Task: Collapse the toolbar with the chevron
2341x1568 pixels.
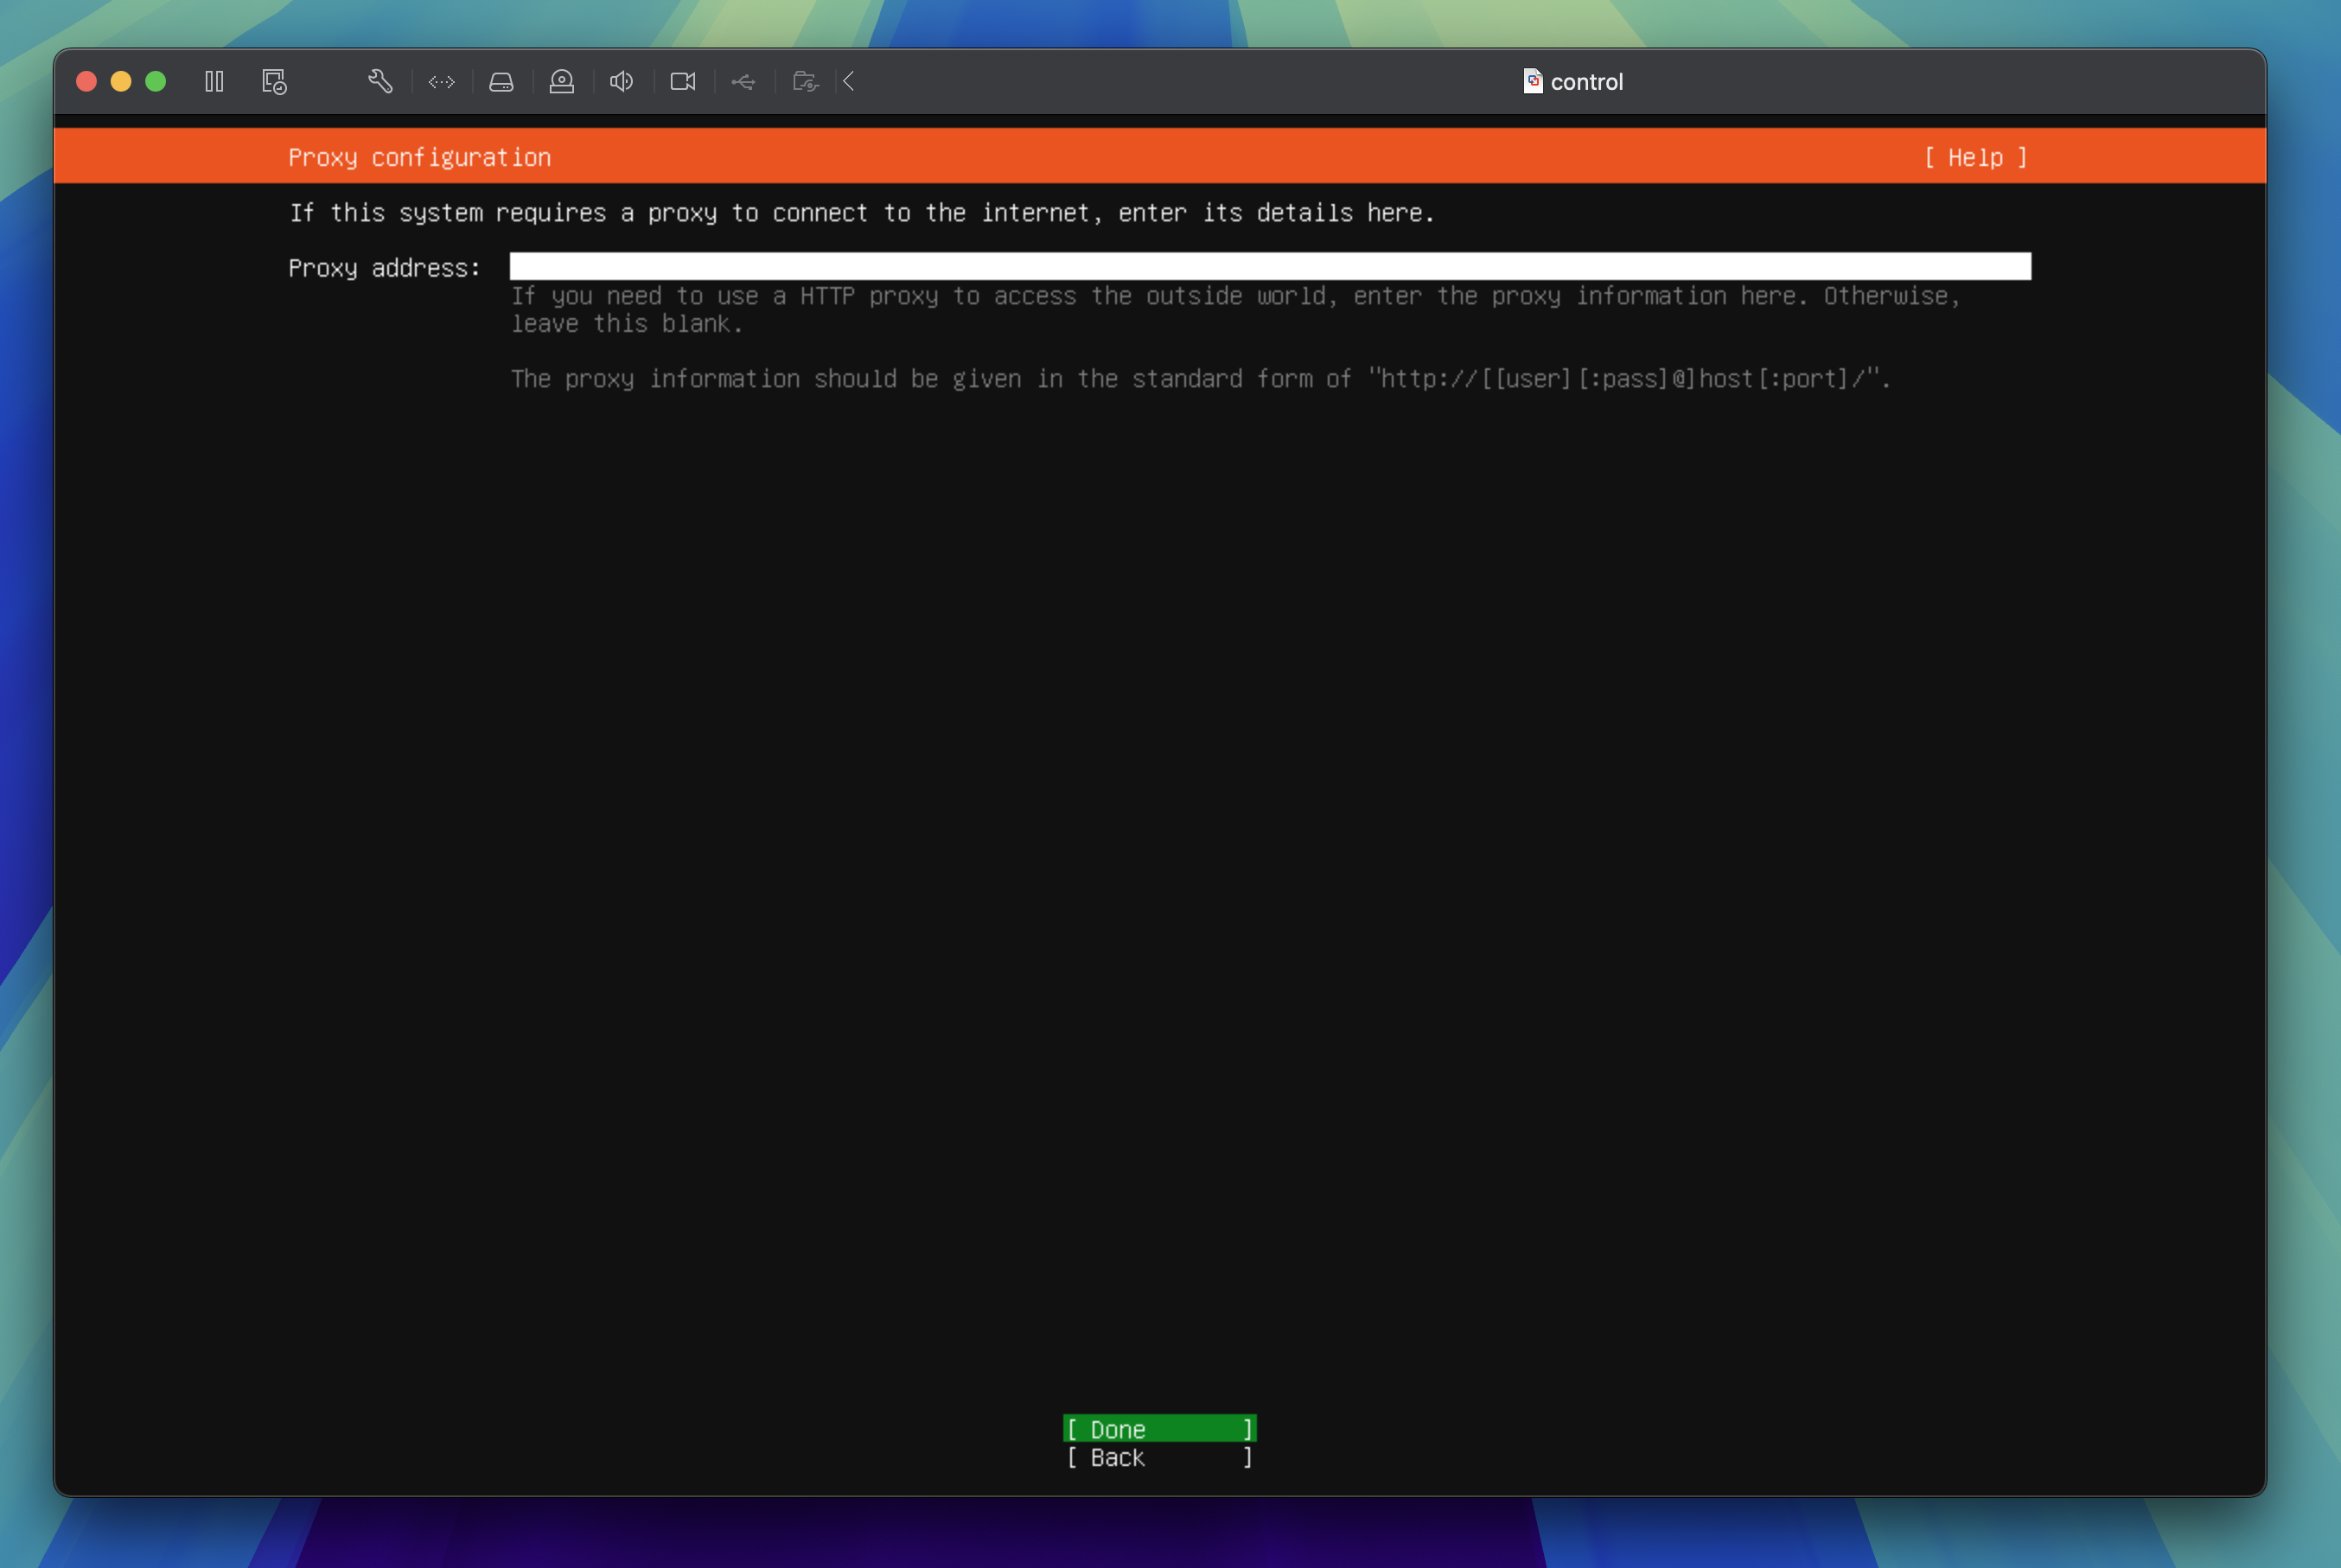Action: [848, 81]
